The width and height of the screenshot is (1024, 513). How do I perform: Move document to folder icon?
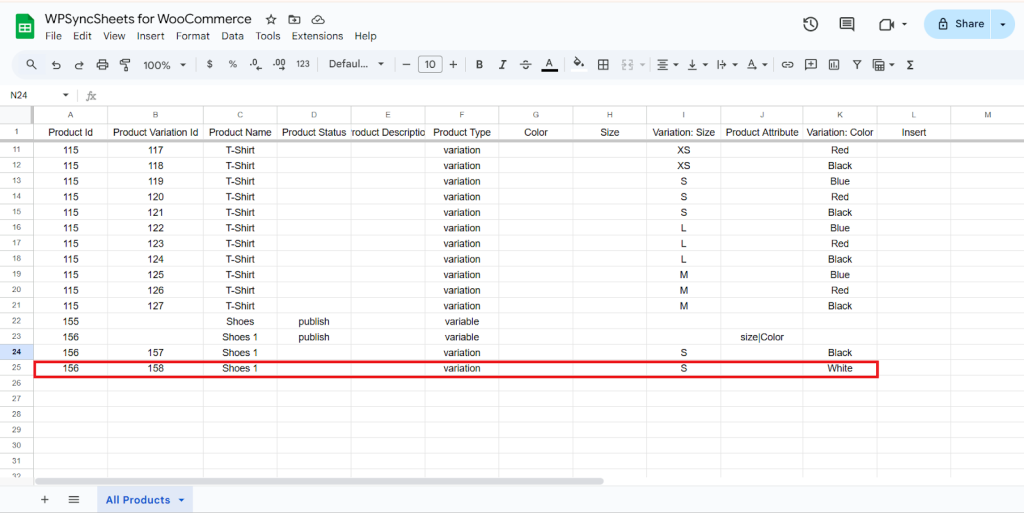pos(295,20)
